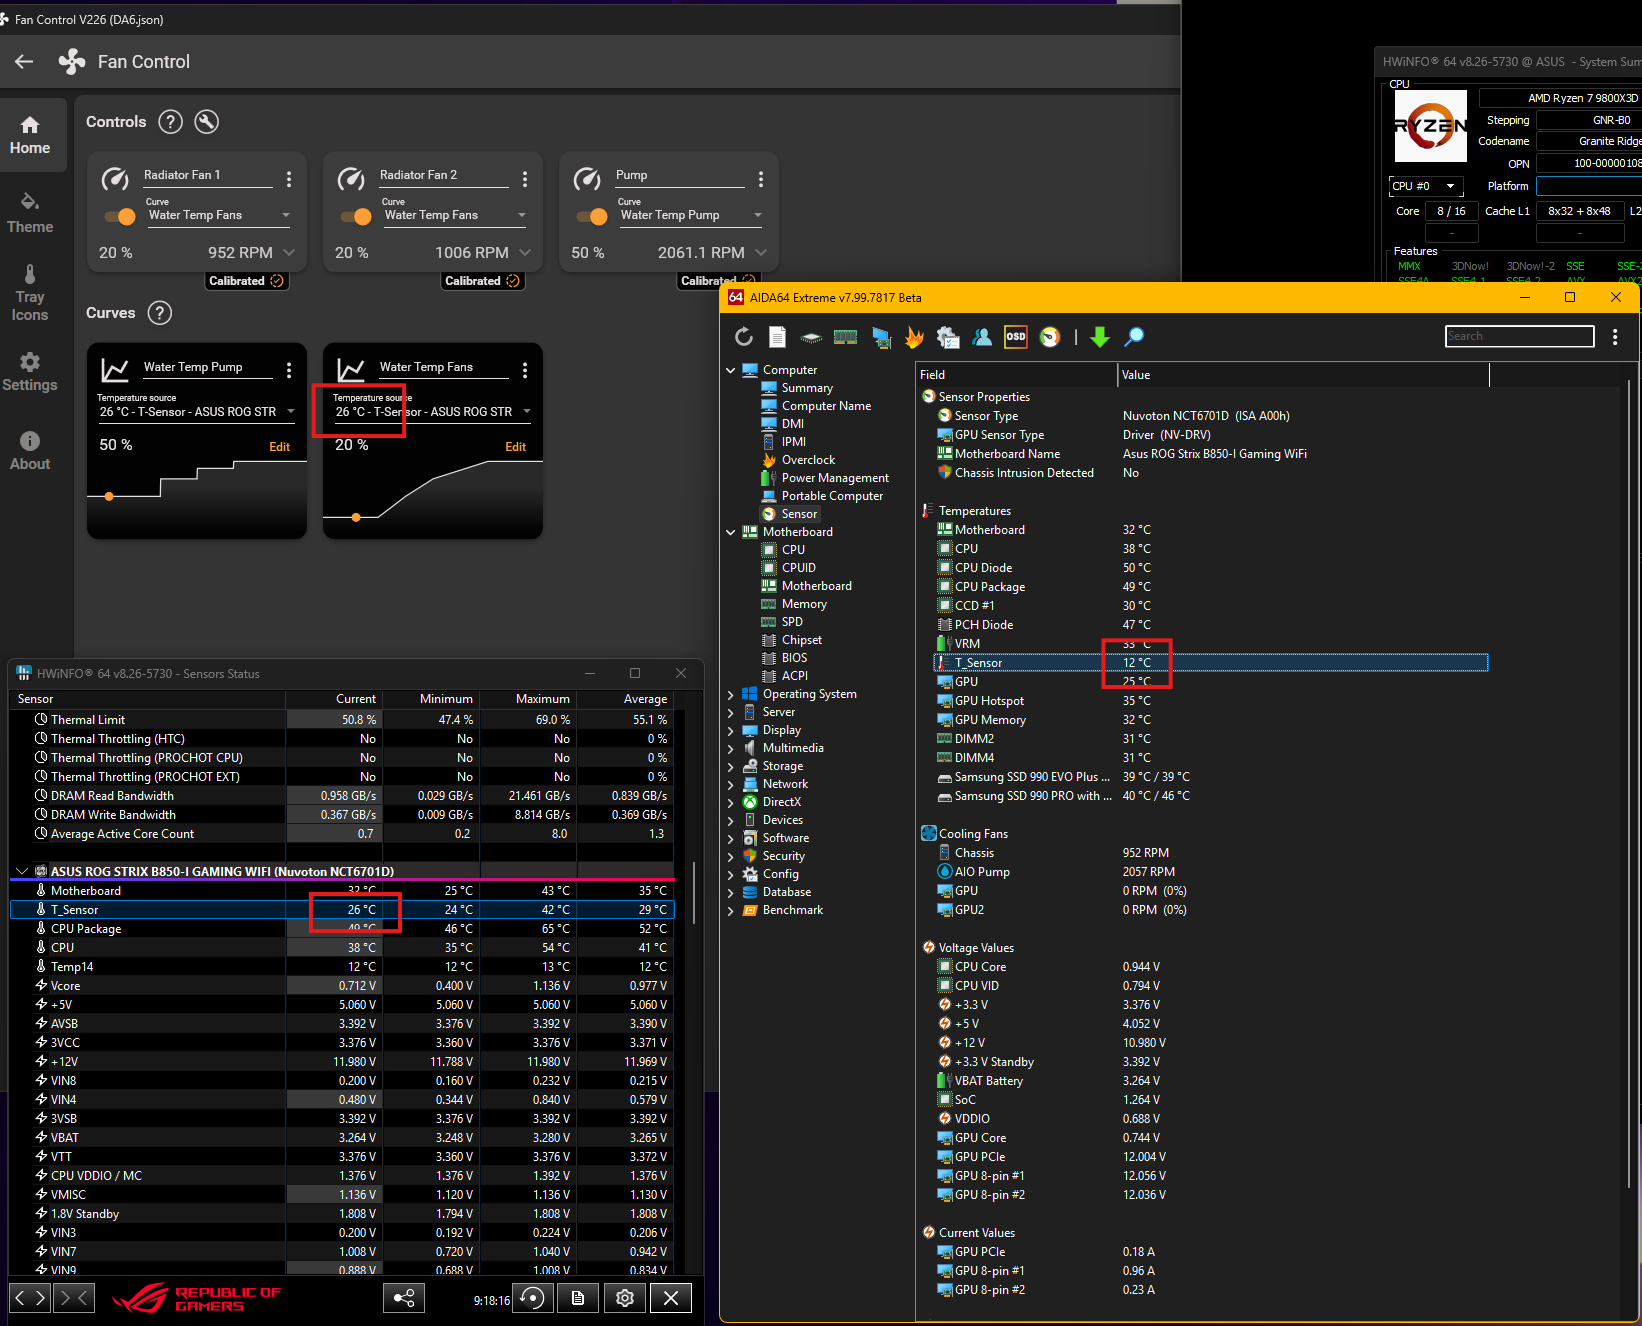Screen dimensions: 1642x1326
Task: Click the memory module icon in AIDA64 toolbar
Action: coord(845,337)
